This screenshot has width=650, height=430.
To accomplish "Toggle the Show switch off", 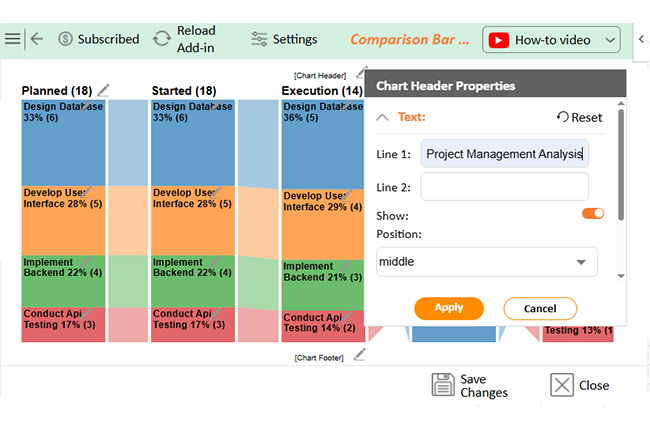I will 593,213.
